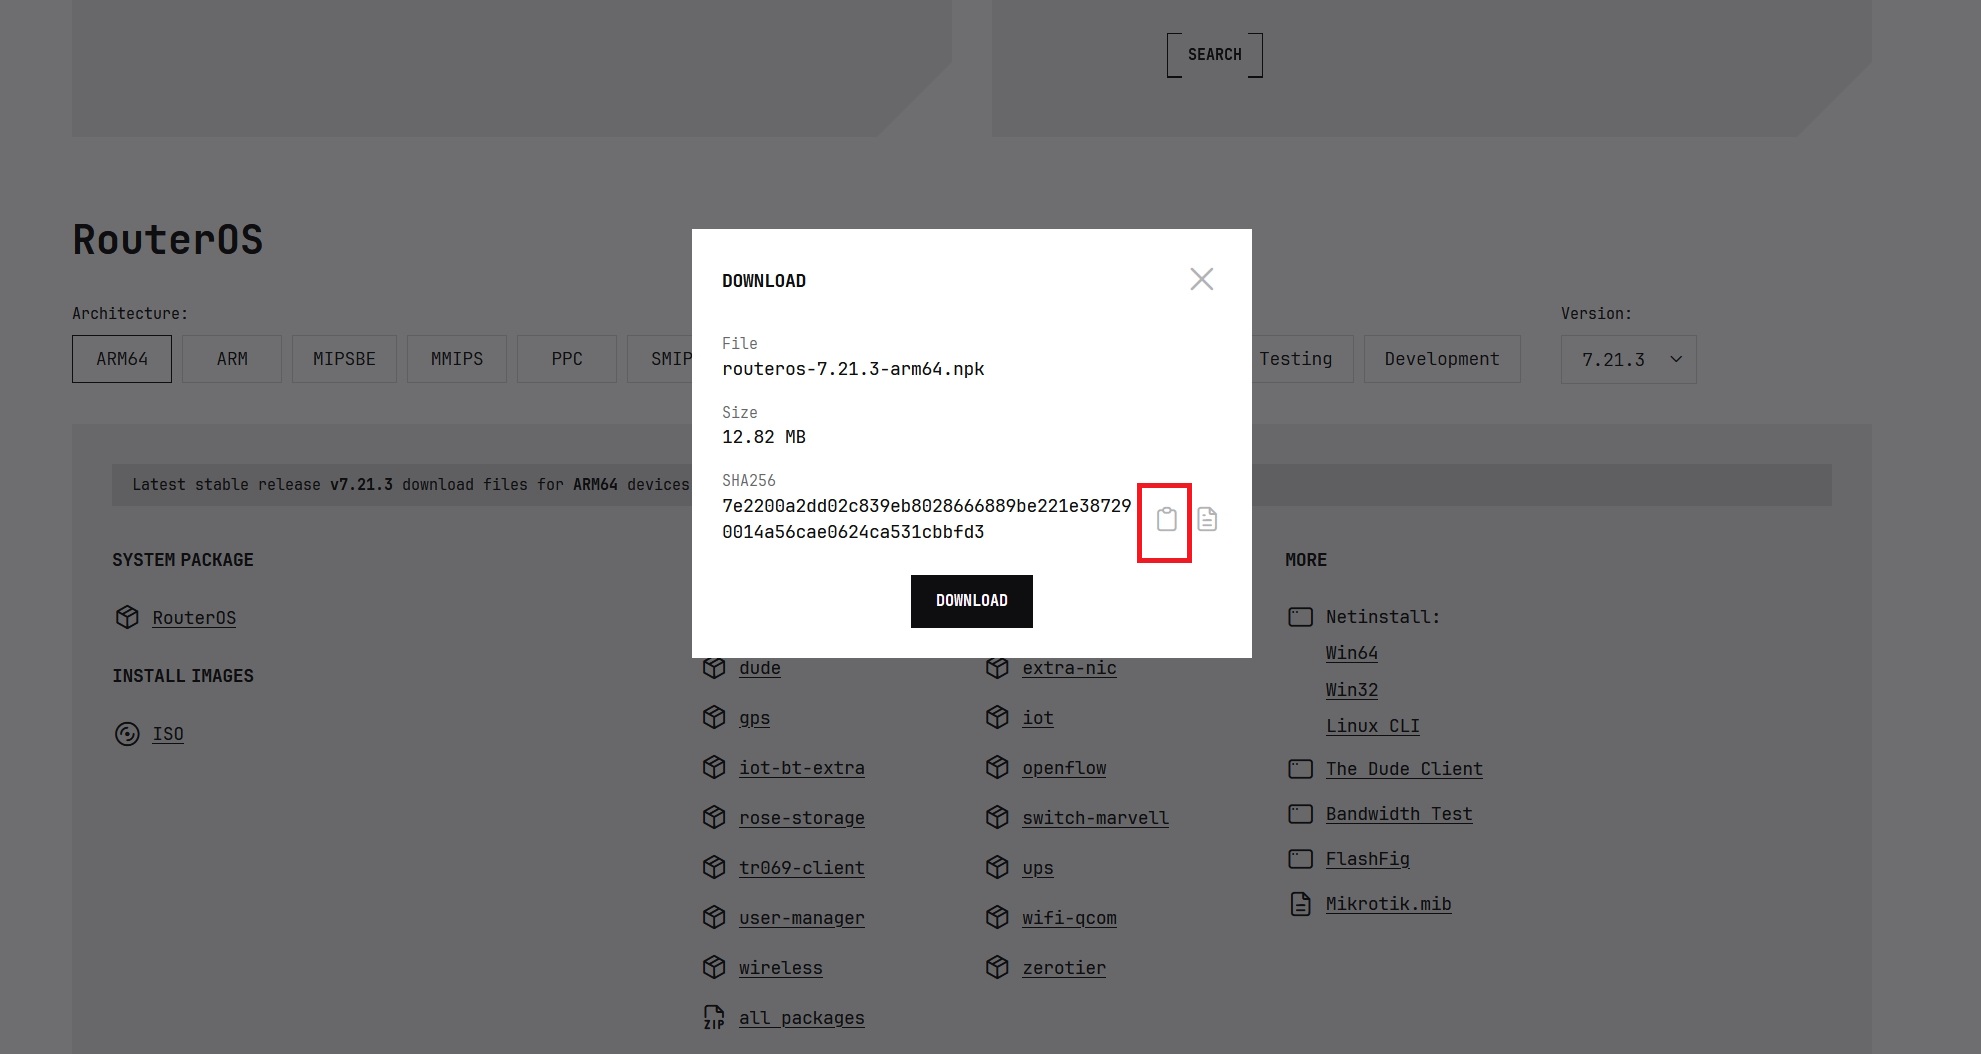This screenshot has height=1054, width=1981.
Task: Download the tr069-client package
Action: tap(802, 868)
